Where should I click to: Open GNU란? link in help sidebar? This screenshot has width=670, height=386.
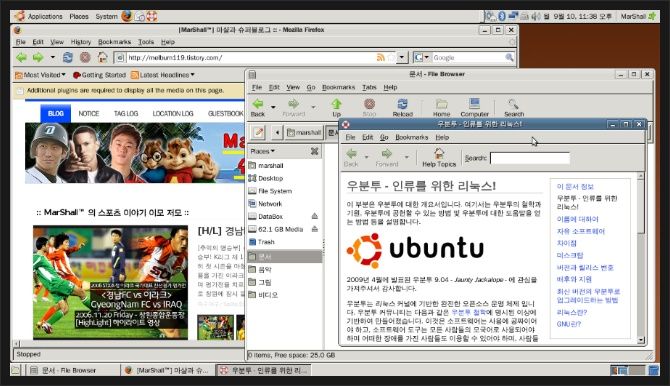pyautogui.click(x=568, y=324)
